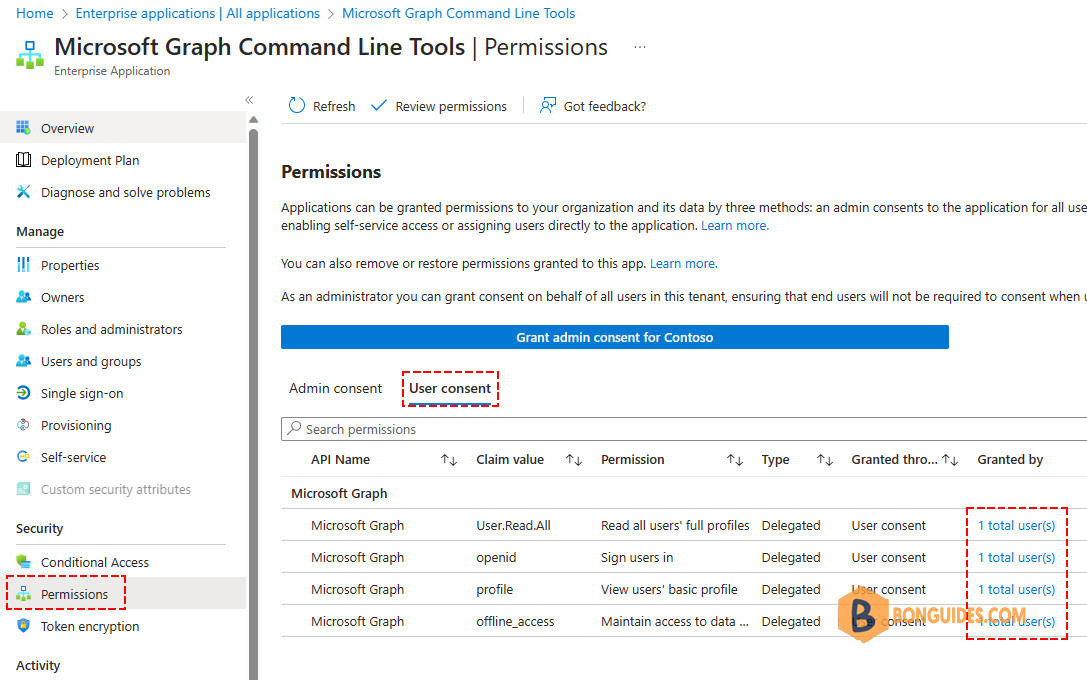Click Learn more after remove or restore permissions
The image size is (1087, 680).
(684, 263)
